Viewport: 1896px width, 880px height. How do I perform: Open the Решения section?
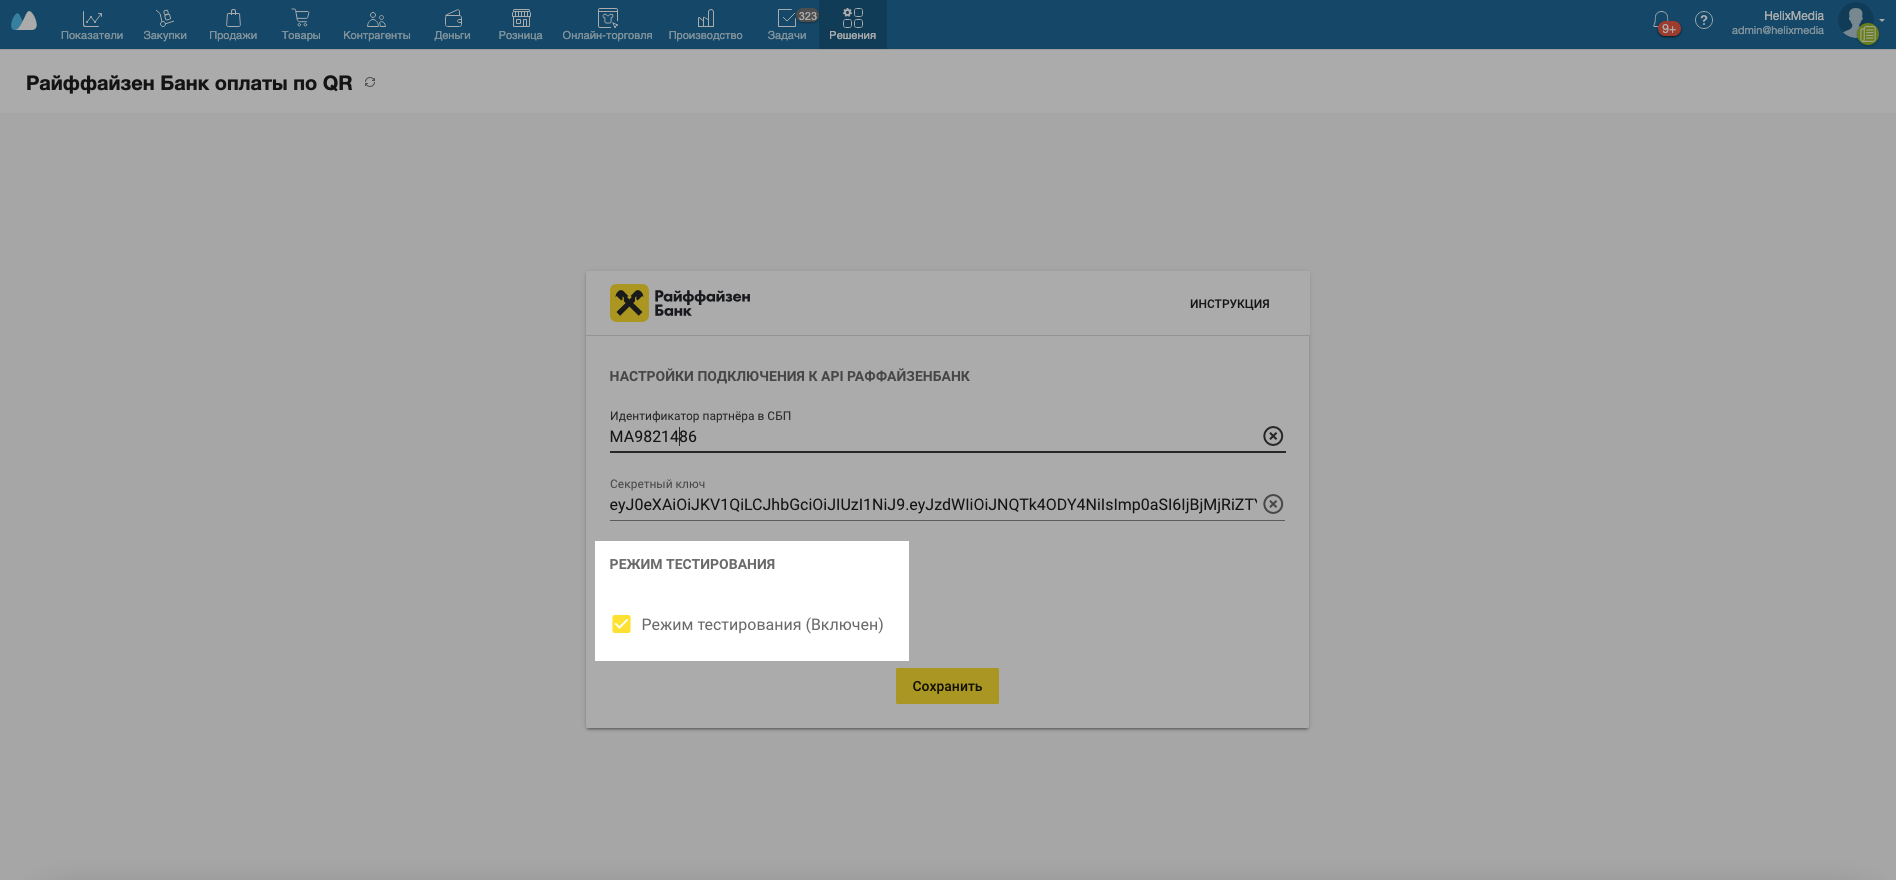point(852,25)
